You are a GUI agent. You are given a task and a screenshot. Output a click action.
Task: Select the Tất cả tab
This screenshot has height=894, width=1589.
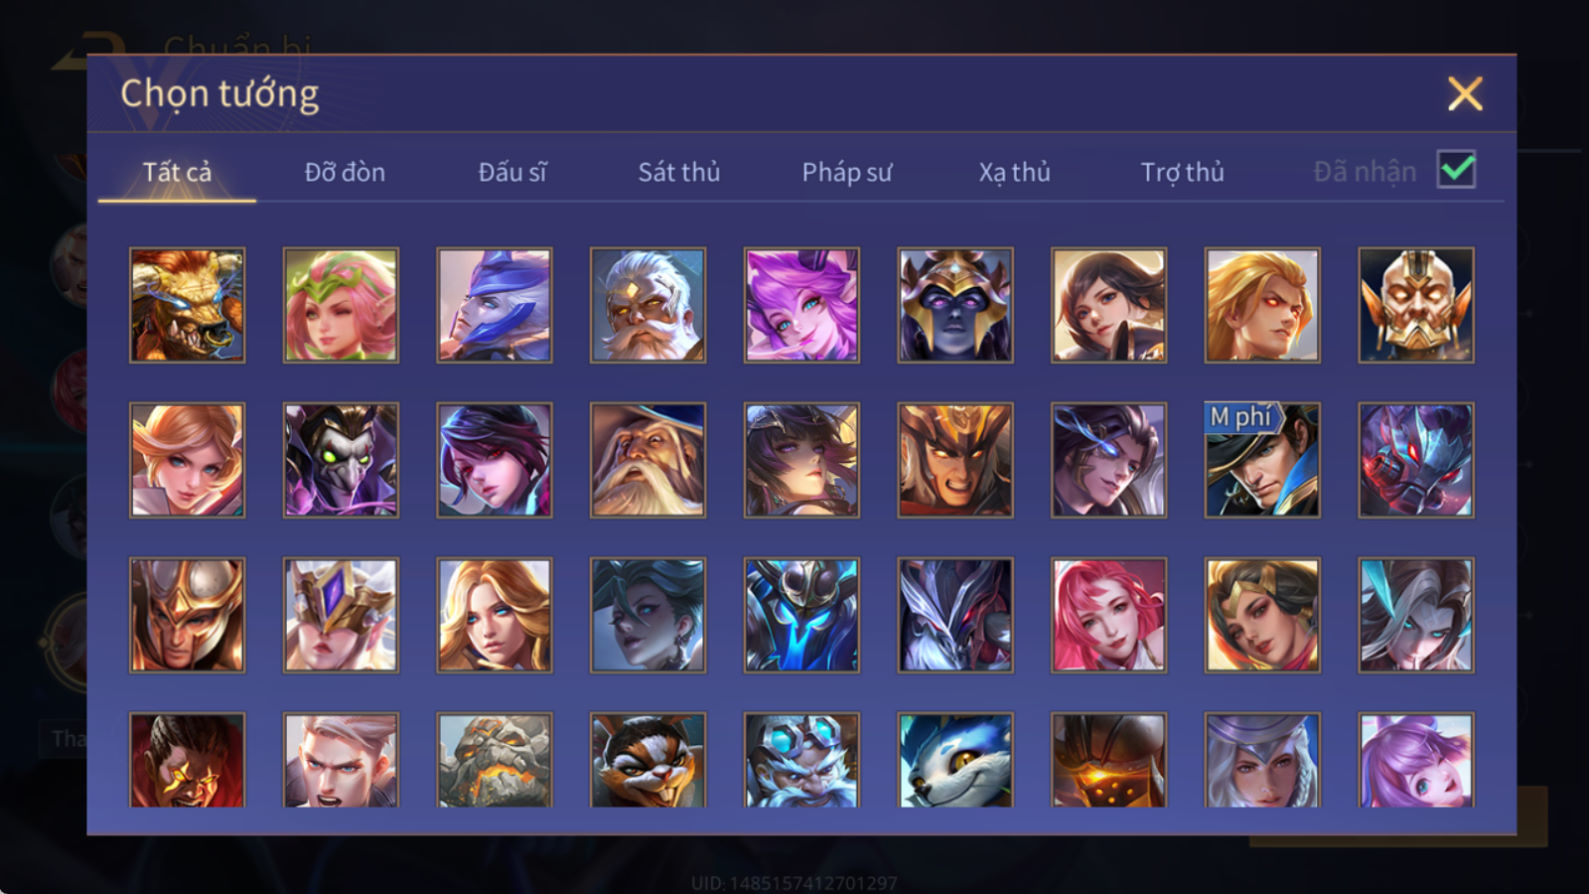pyautogui.click(x=177, y=172)
